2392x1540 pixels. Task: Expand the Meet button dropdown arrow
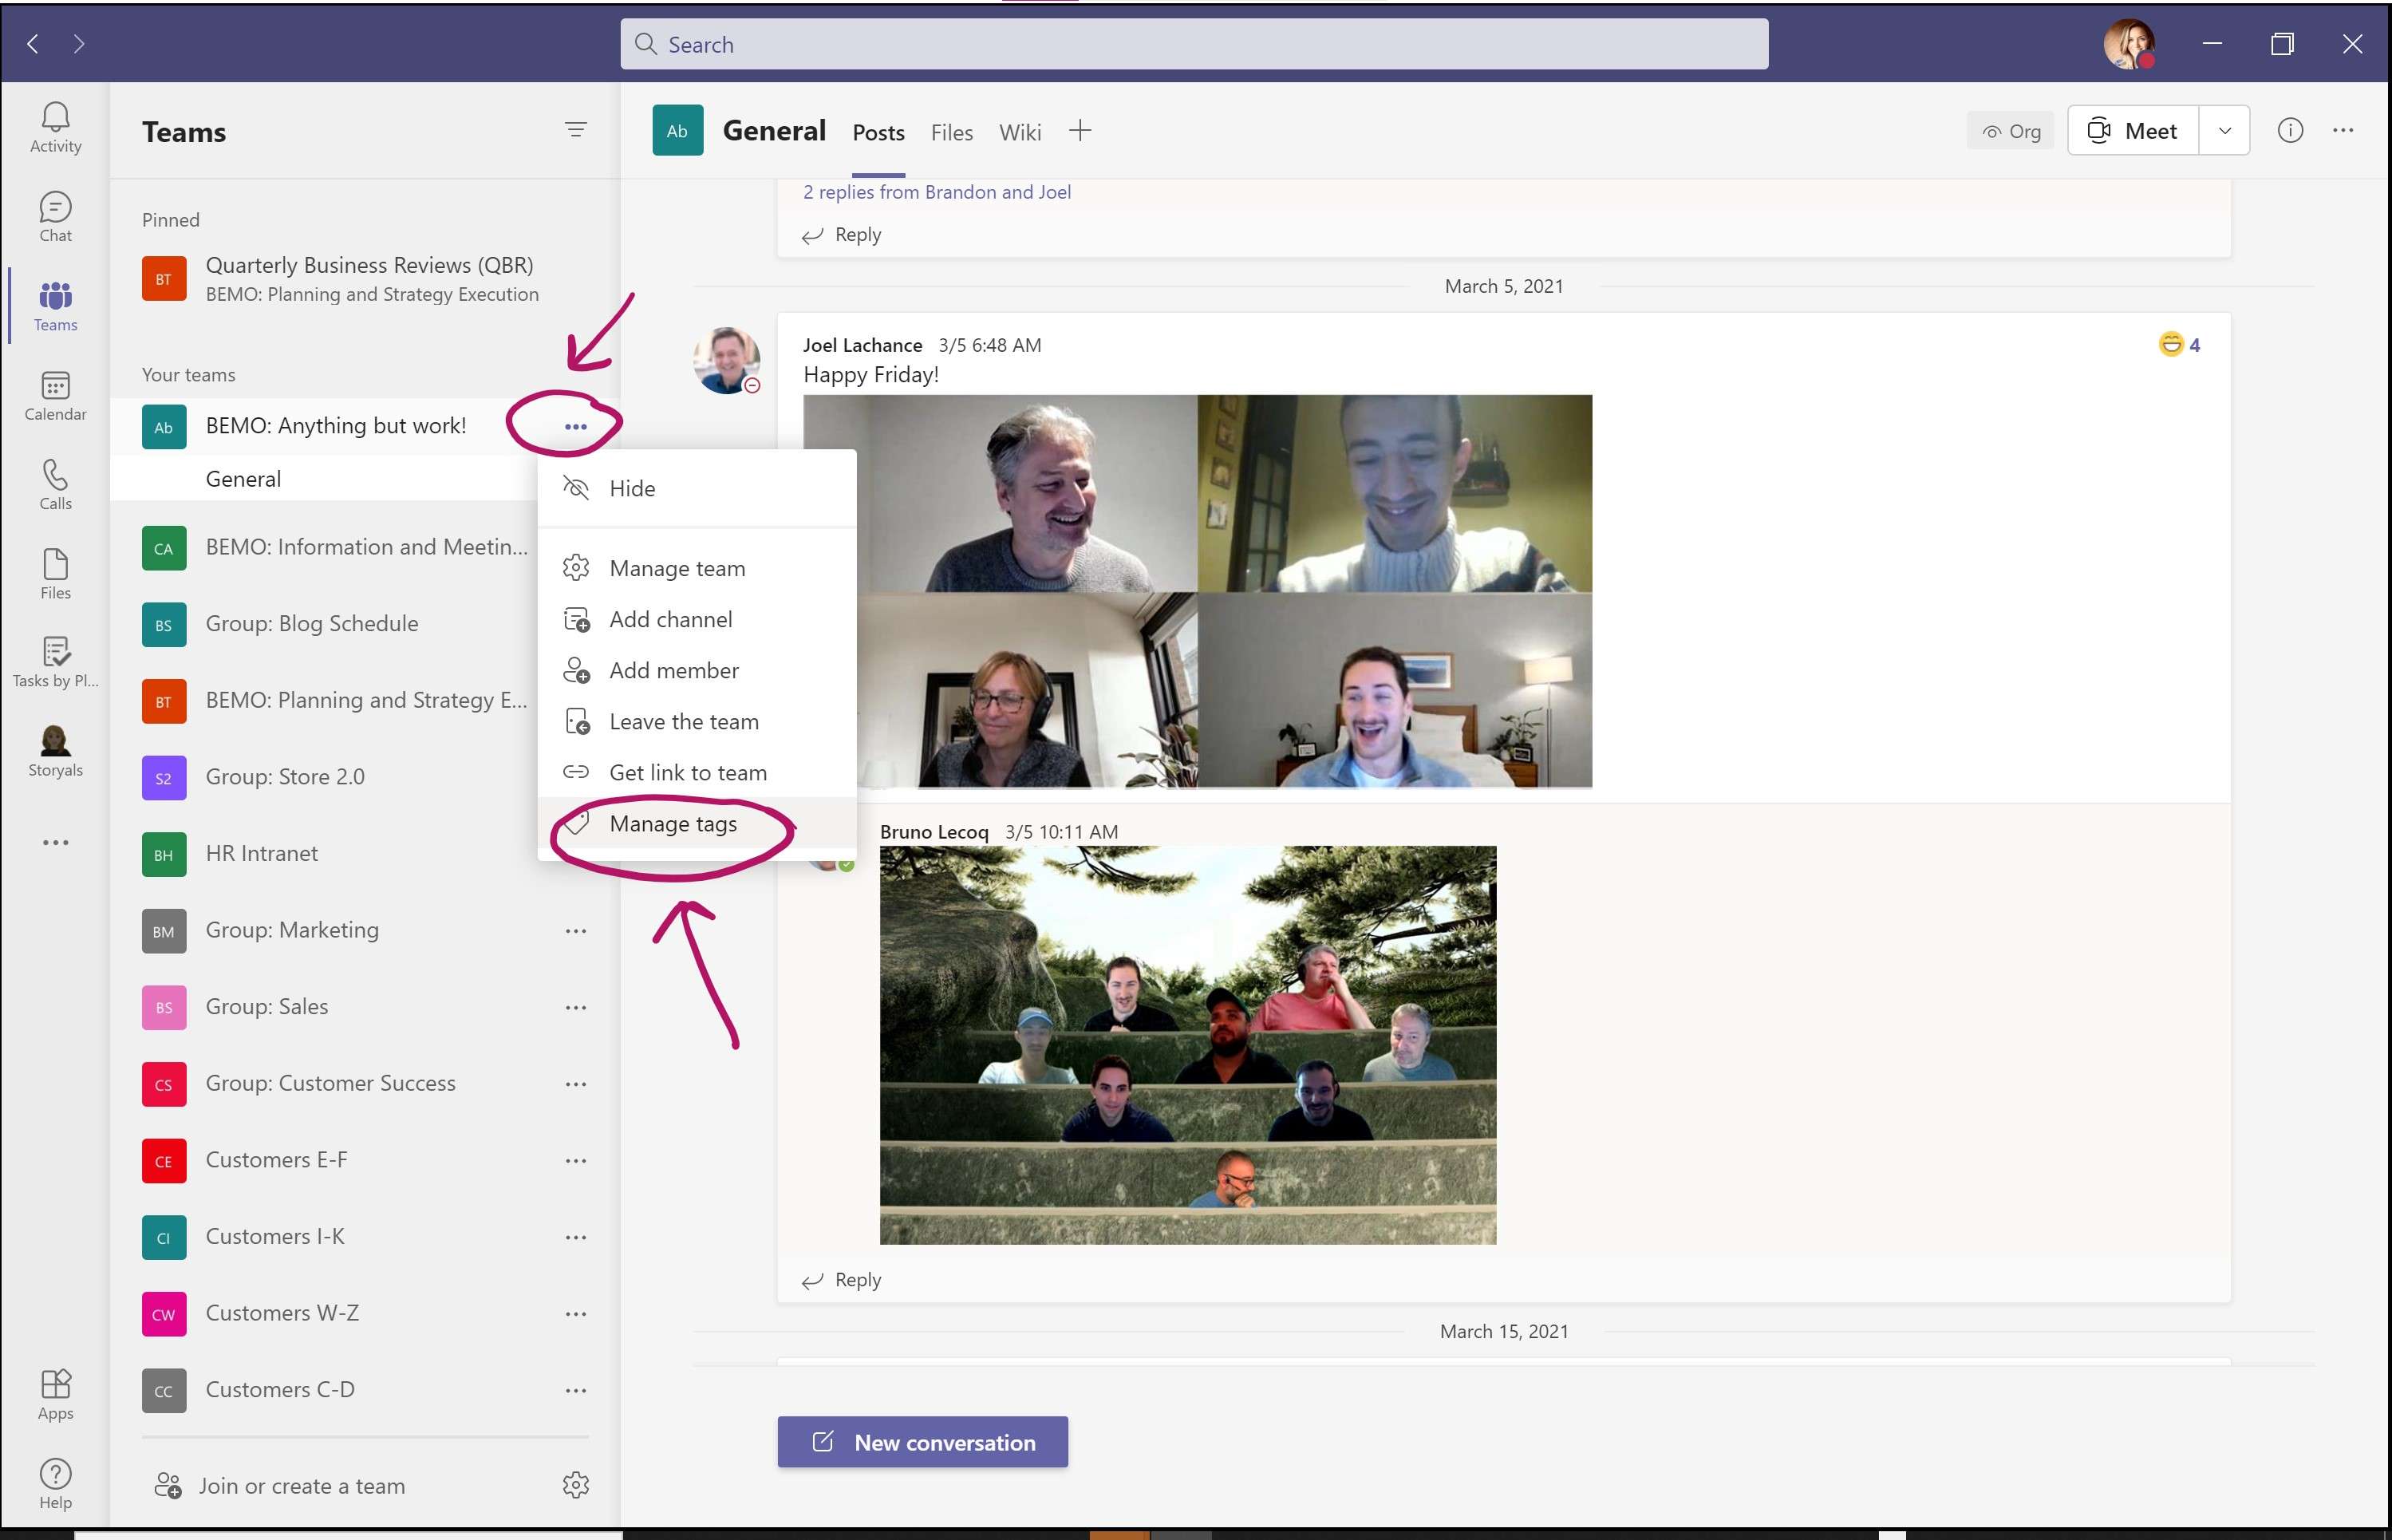point(2224,131)
